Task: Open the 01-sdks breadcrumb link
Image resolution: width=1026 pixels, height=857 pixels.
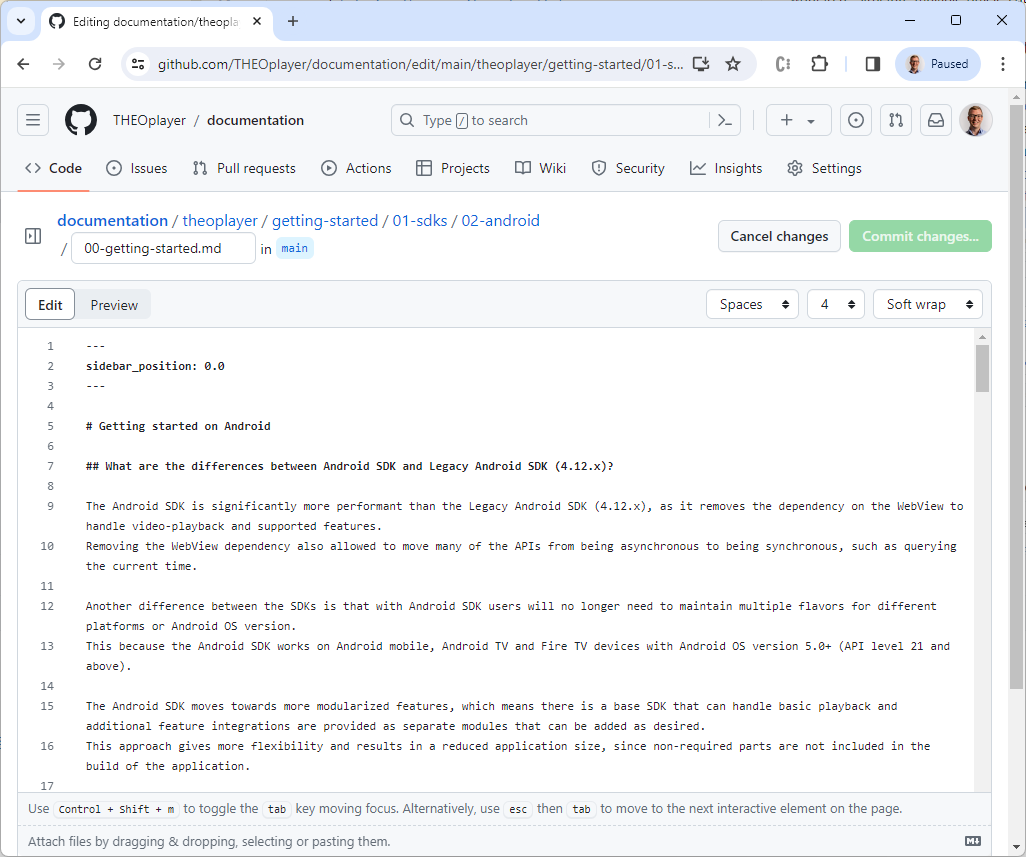Action: [420, 220]
